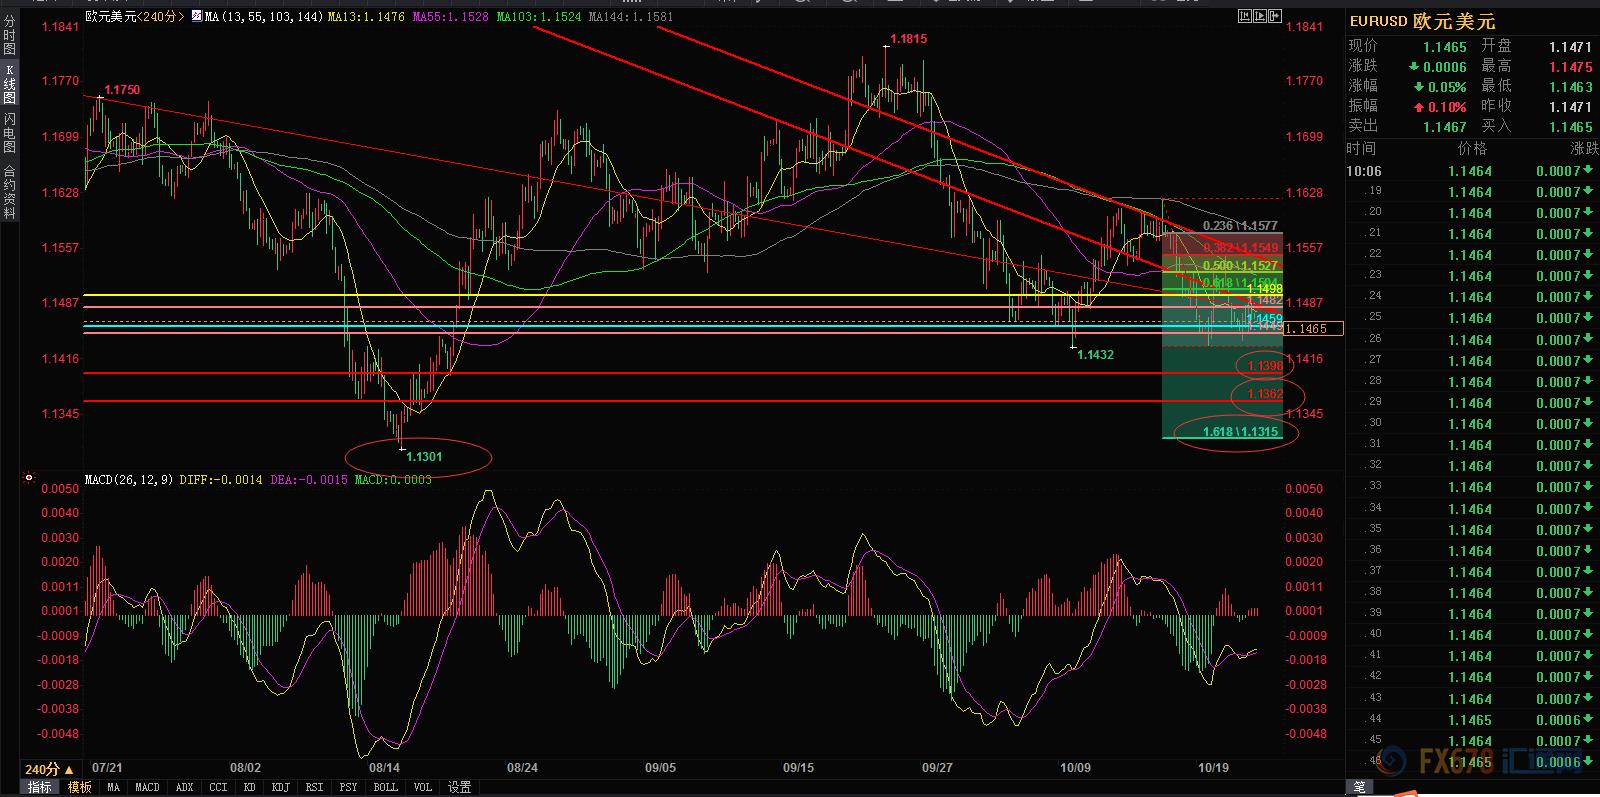Click the 1.1815 high price label
1600x797 pixels.
point(908,39)
